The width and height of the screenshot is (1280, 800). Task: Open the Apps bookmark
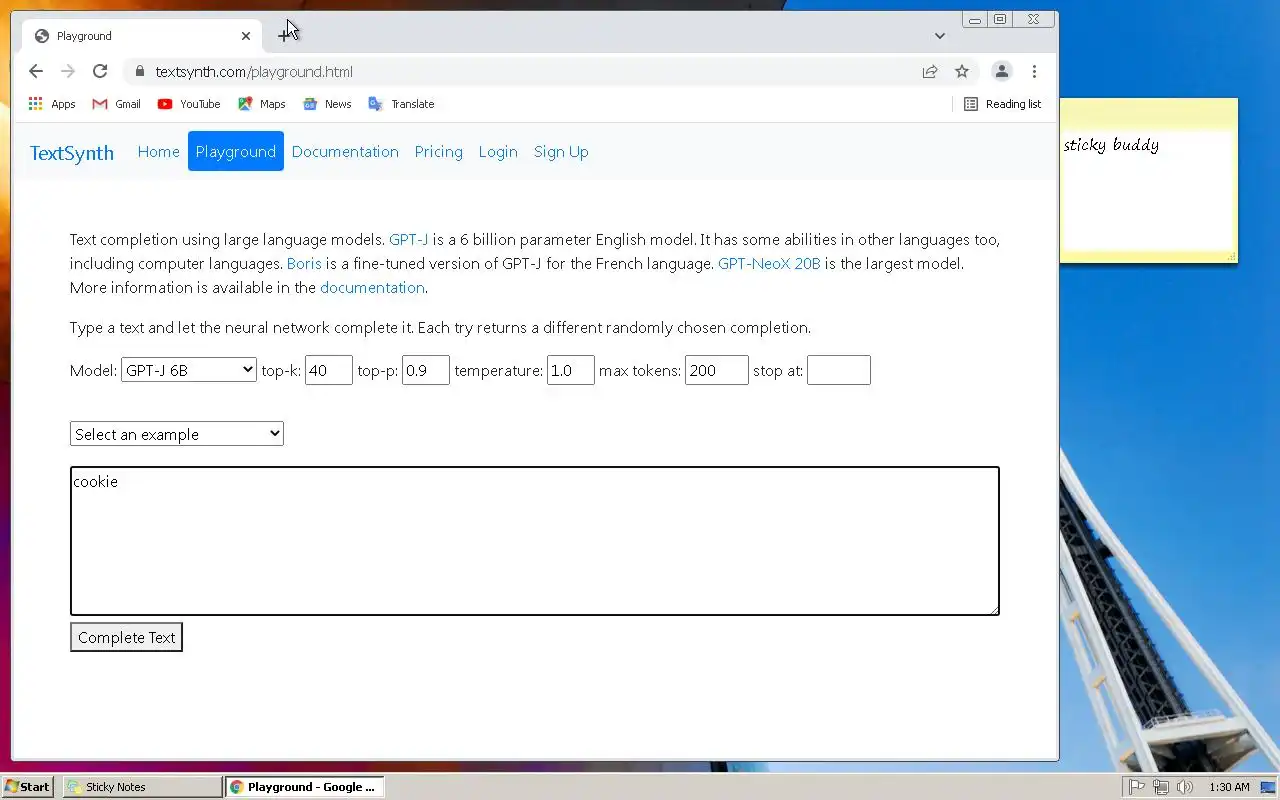(52, 104)
